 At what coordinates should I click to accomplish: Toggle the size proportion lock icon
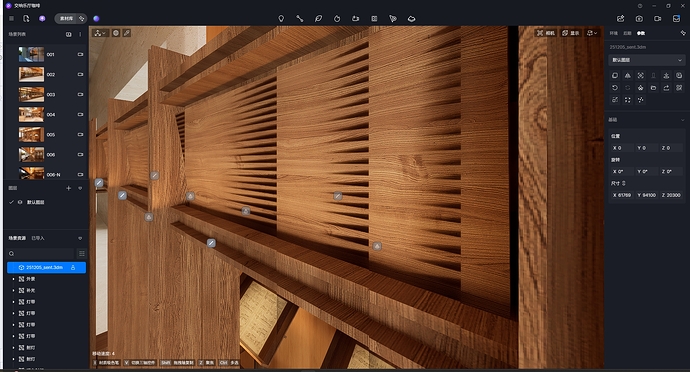click(624, 183)
